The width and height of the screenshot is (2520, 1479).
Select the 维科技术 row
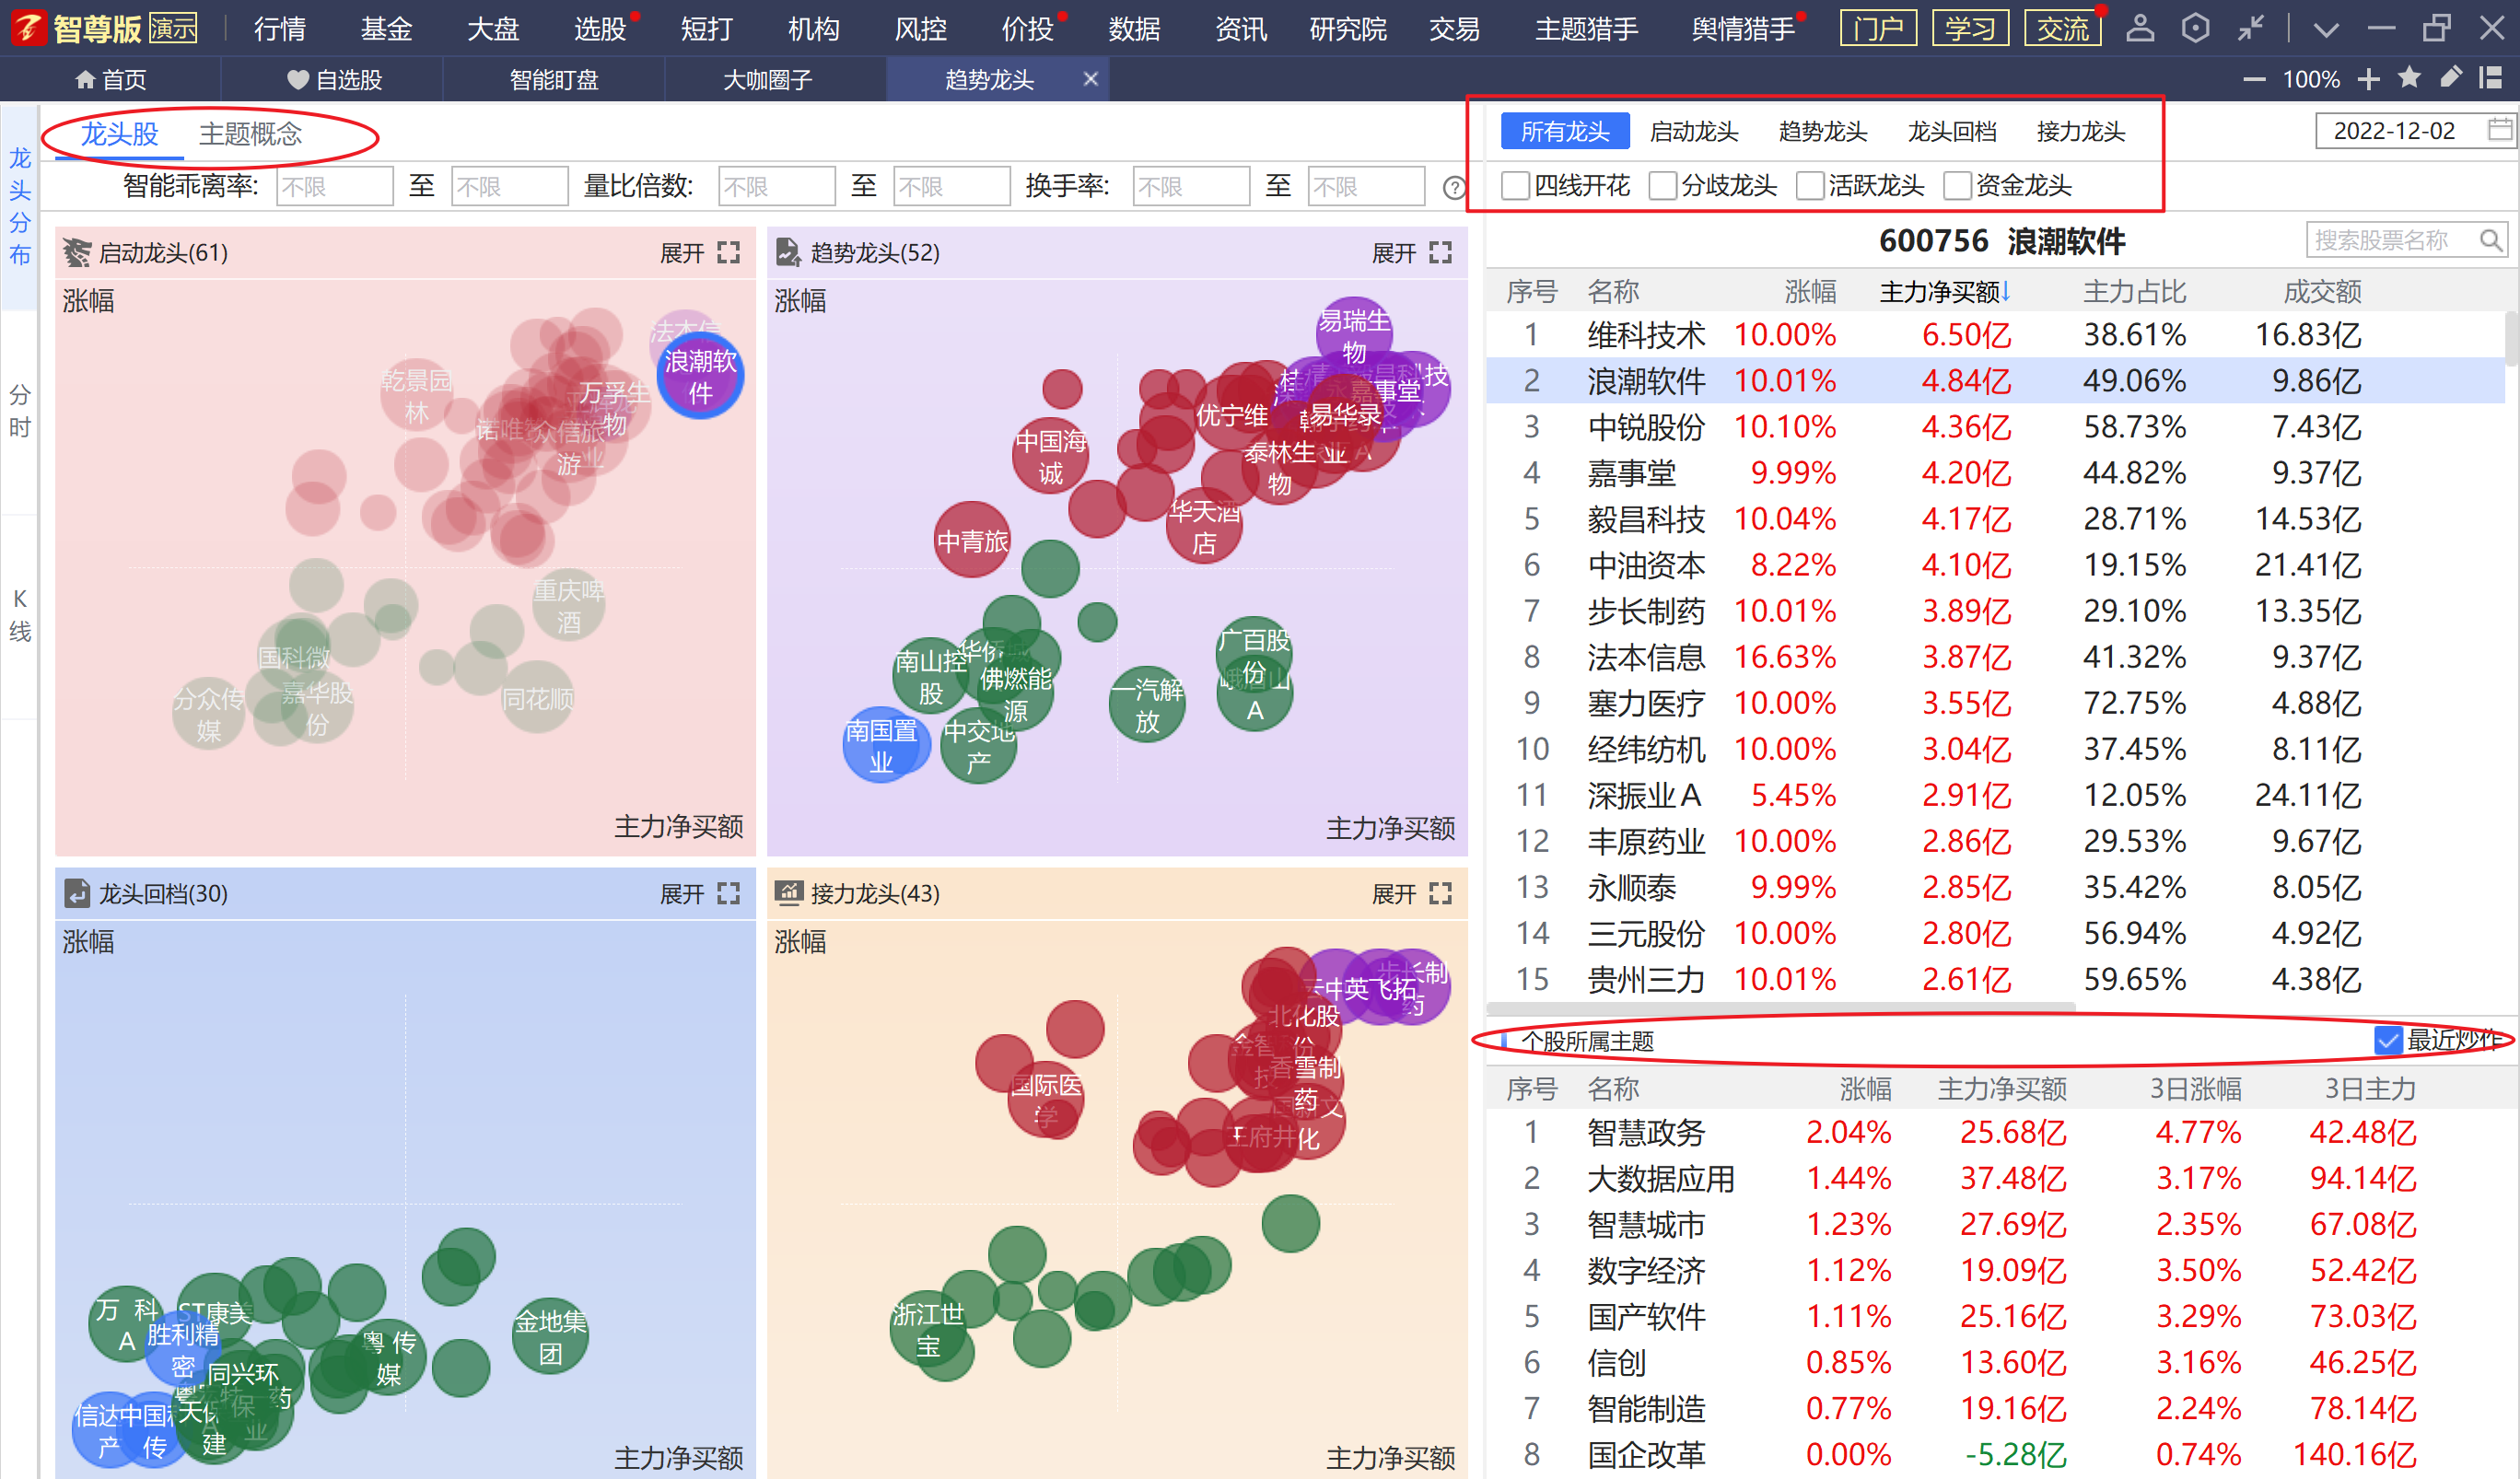[x=1995, y=335]
